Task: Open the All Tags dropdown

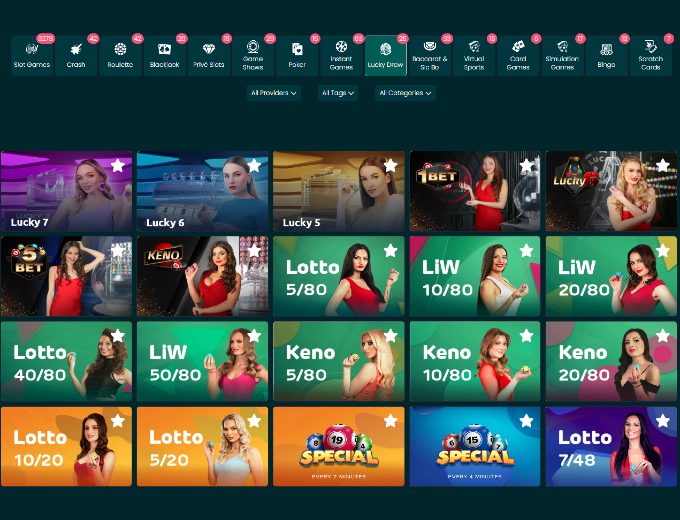Action: [x=338, y=93]
